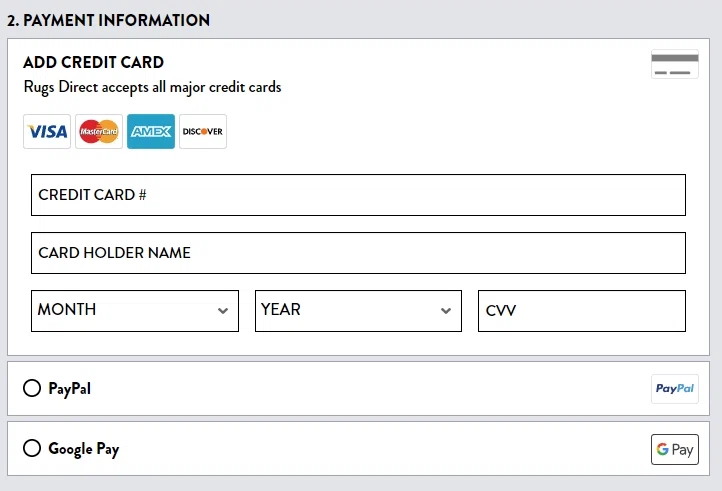
Task: Select the PayPal radio button
Action: 32,388
